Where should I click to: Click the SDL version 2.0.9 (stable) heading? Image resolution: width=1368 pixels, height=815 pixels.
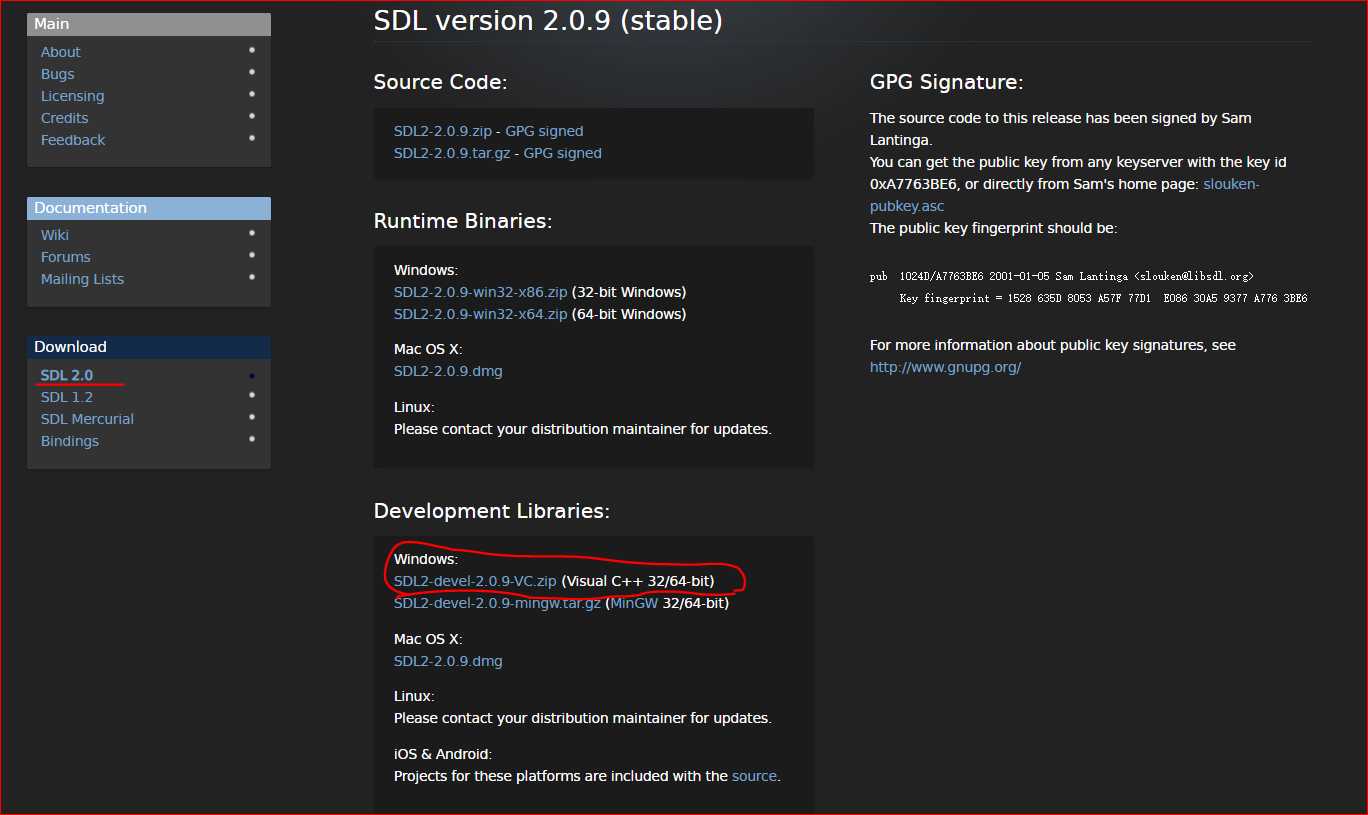[548, 20]
